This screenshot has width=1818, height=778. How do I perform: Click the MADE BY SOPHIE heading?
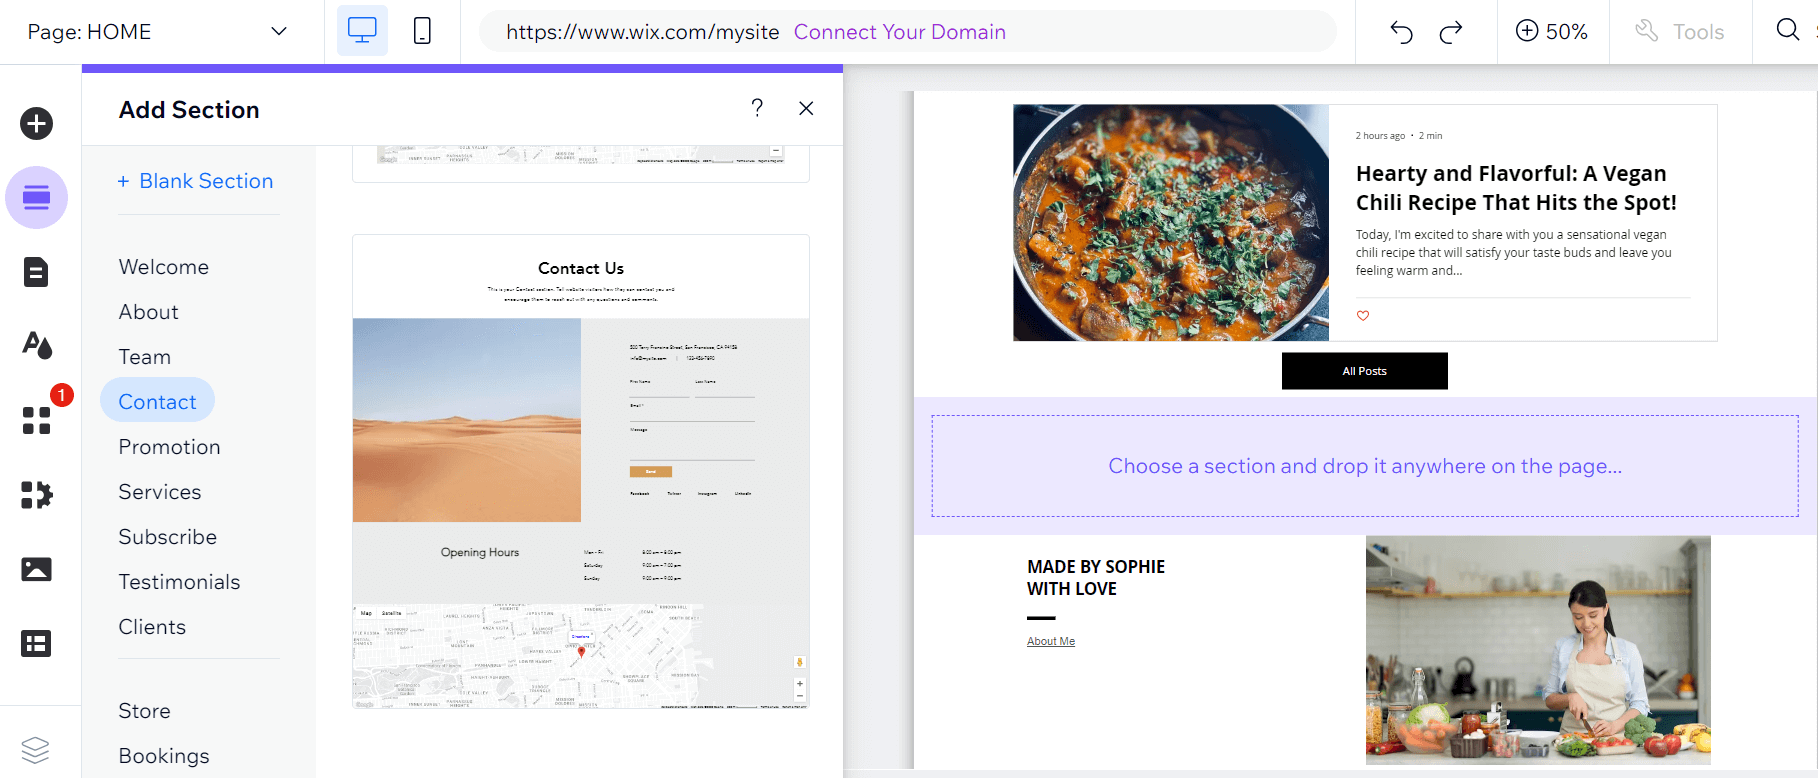1096,578
